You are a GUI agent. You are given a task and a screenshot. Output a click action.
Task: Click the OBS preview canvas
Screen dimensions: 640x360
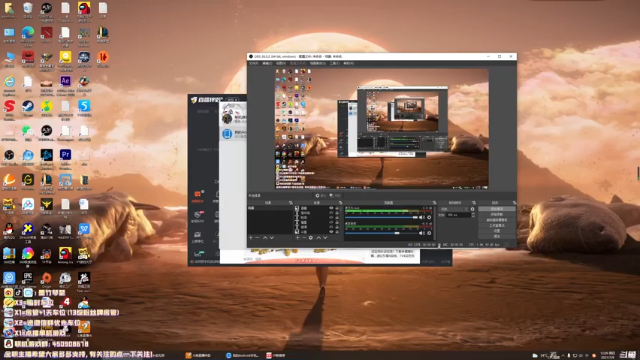[x=382, y=129]
